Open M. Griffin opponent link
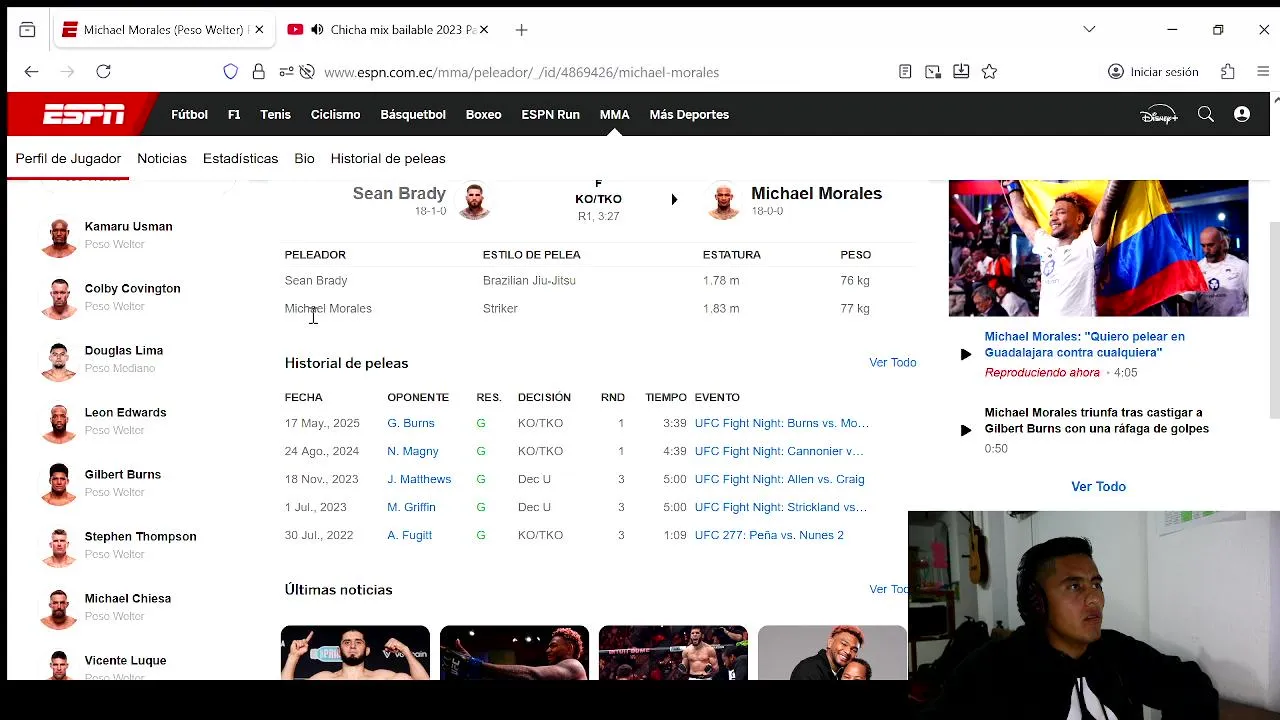Viewport: 1280px width, 720px height. coord(411,508)
